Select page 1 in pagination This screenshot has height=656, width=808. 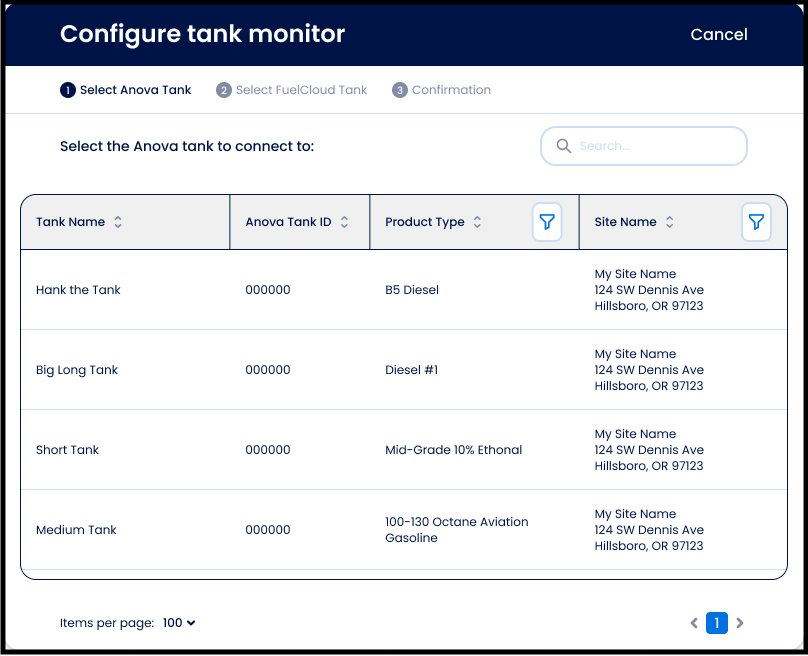716,623
